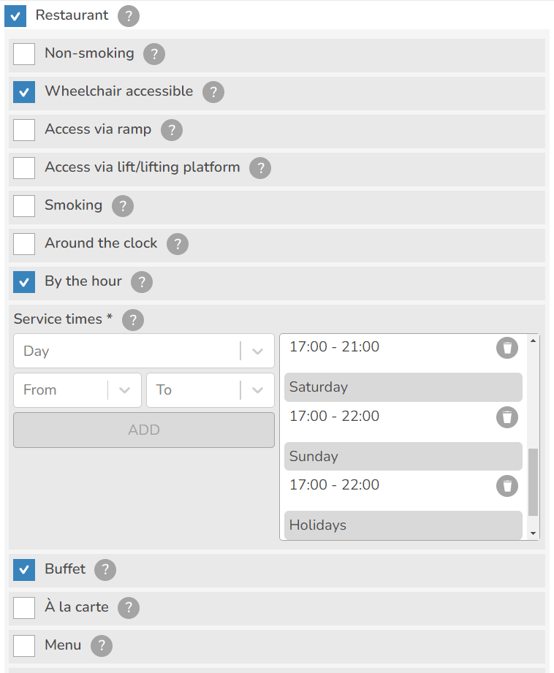Viewport: 554px width, 673px height.
Task: Click the ADD button
Action: pyautogui.click(x=144, y=430)
